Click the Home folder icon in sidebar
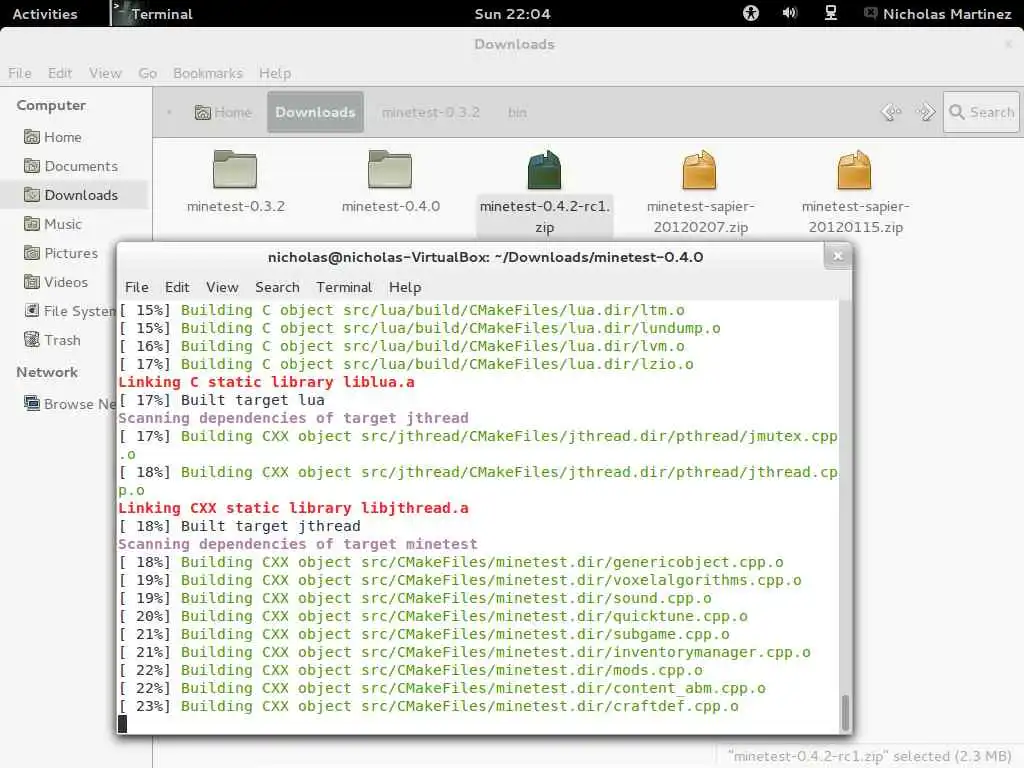Image resolution: width=1024 pixels, height=768 pixels. (x=31, y=136)
